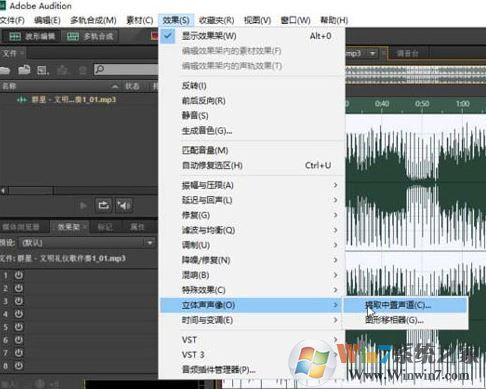The height and width of the screenshot is (389, 486).
Task: Switch to 多轨合成 view button in toolbar
Action: 90,36
